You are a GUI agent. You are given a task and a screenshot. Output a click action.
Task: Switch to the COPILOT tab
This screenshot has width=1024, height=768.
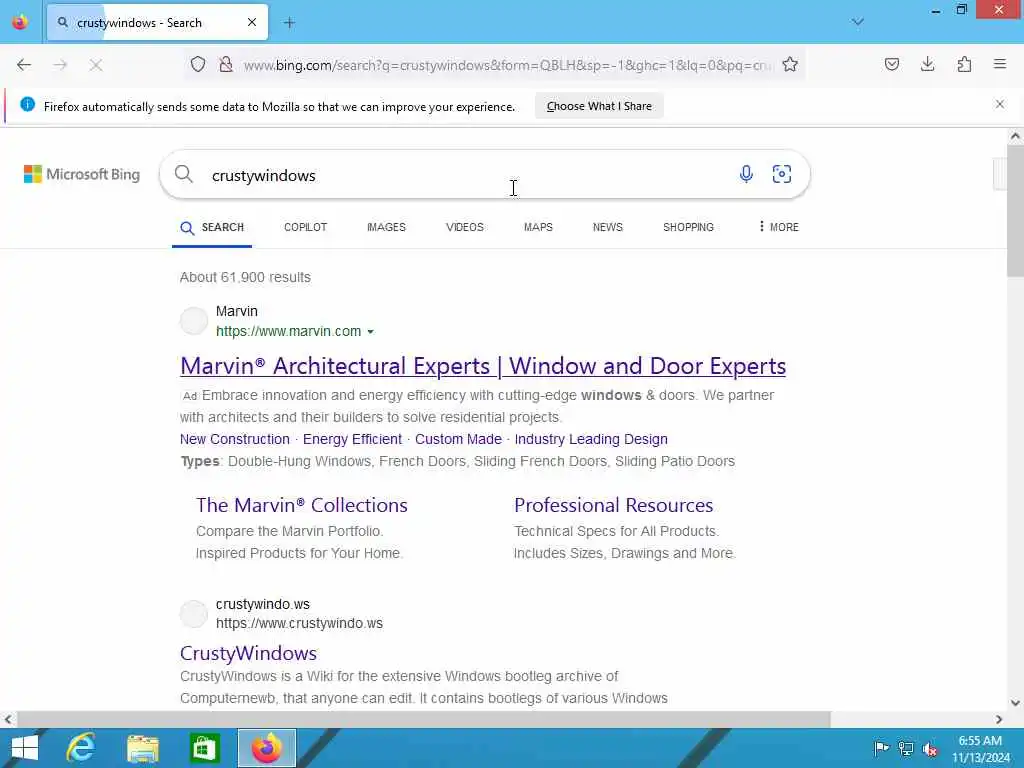coord(305,227)
